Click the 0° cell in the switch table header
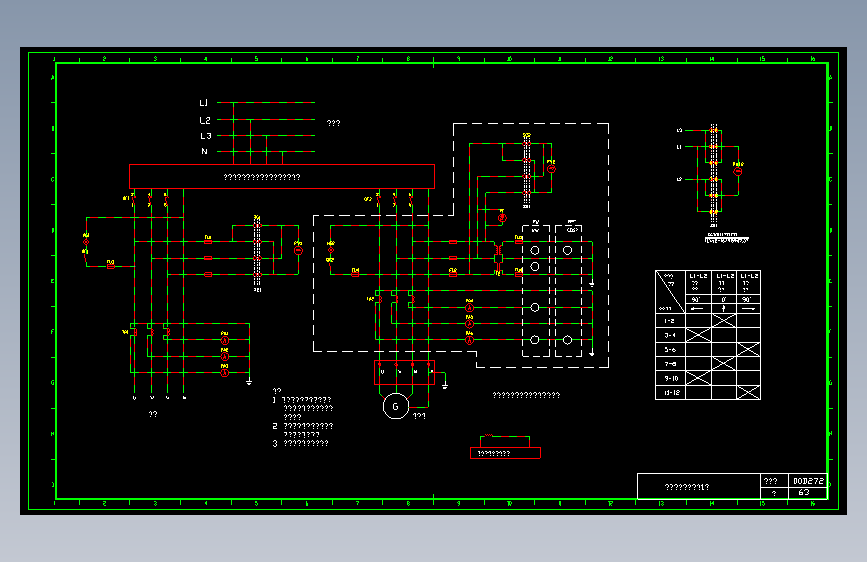The height and width of the screenshot is (562, 867). [x=724, y=299]
